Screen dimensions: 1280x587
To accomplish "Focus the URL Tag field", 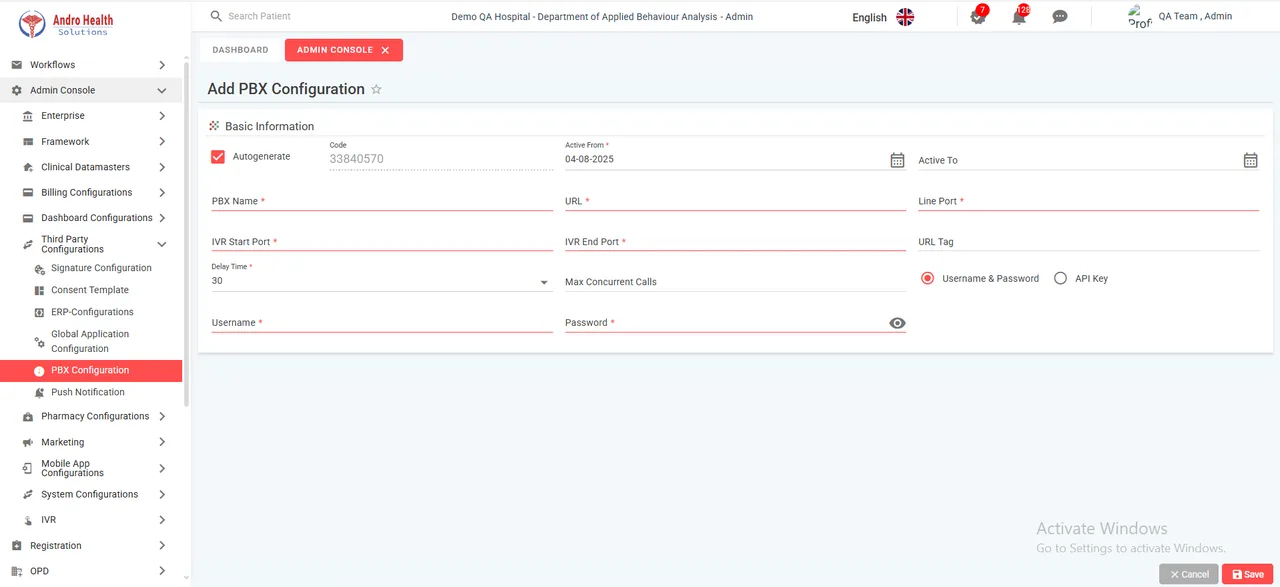I will pyautogui.click(x=1088, y=242).
